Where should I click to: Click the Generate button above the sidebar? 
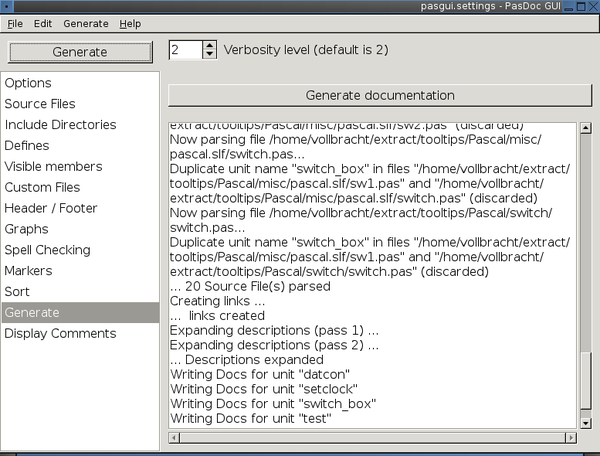(80, 52)
